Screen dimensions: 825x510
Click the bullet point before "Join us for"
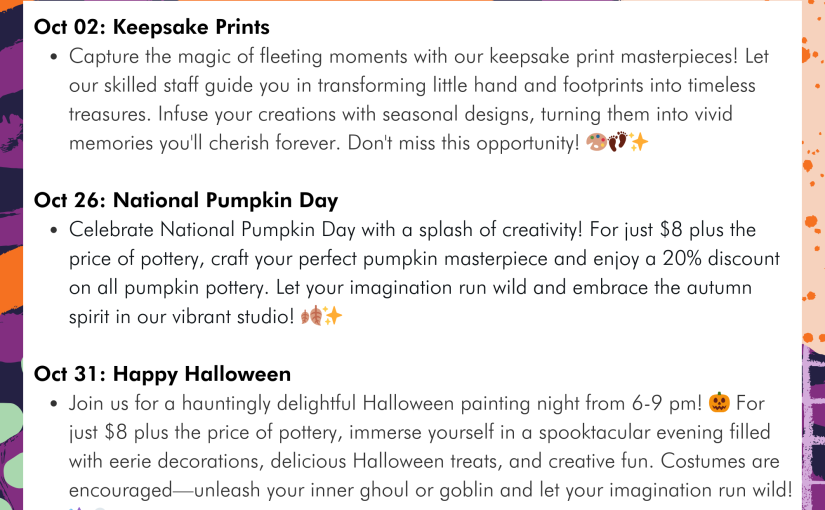[54, 404]
